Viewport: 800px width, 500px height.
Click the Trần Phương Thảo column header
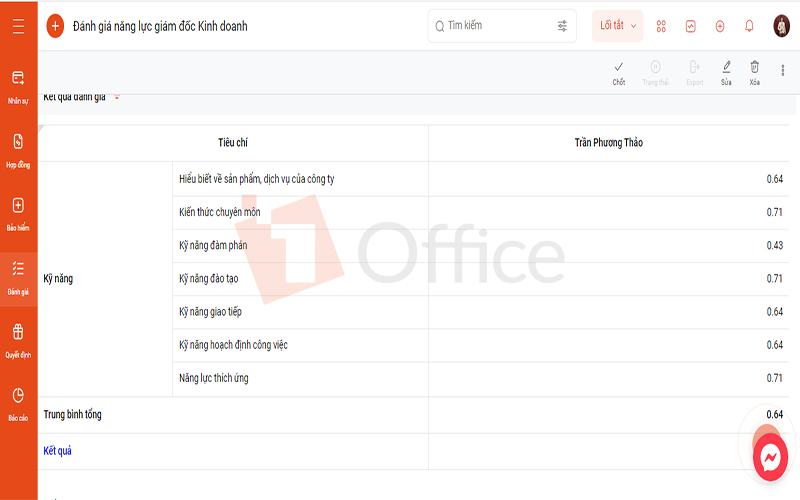[x=609, y=143]
